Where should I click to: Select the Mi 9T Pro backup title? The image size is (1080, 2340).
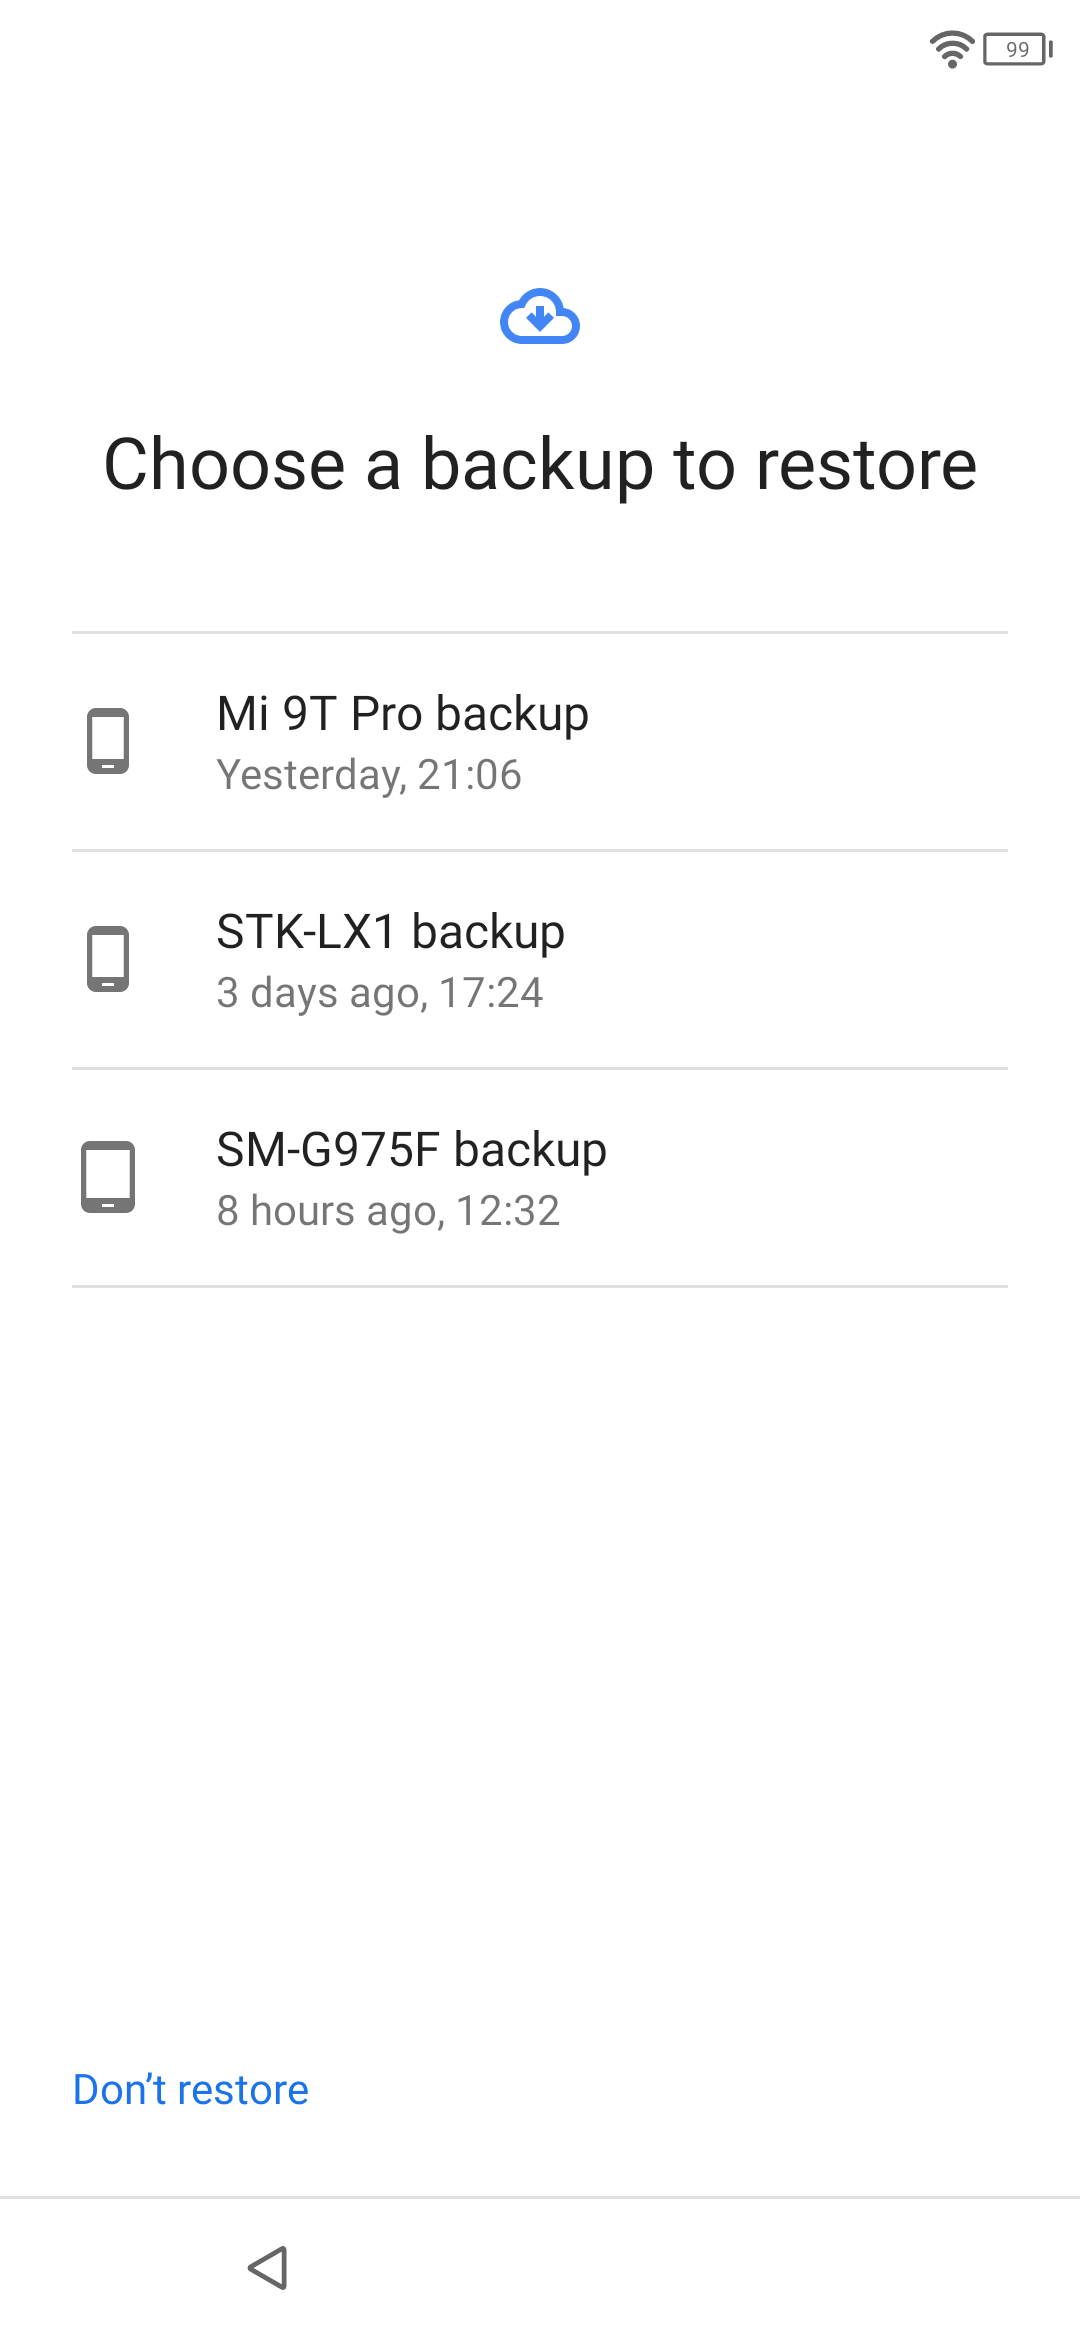click(x=402, y=714)
